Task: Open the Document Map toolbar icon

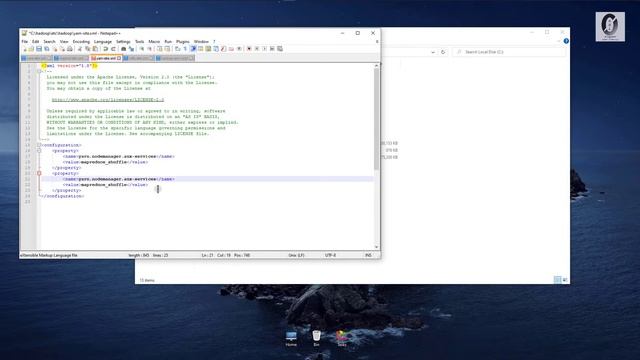Action: pyautogui.click(x=208, y=49)
